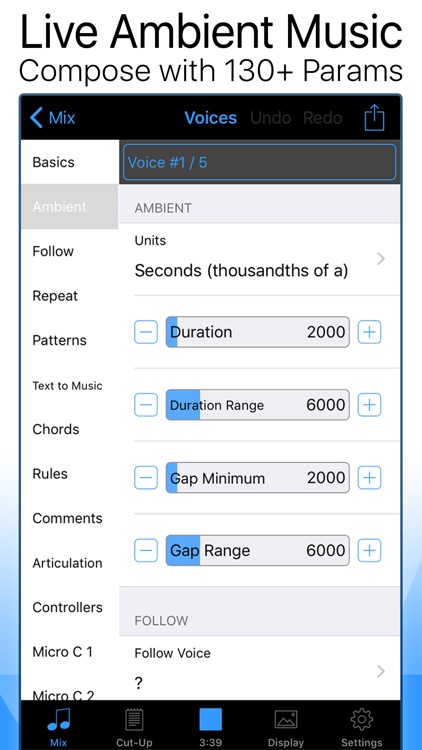Adjust the Duration Range slider
The height and width of the screenshot is (750, 422).
pos(257,405)
